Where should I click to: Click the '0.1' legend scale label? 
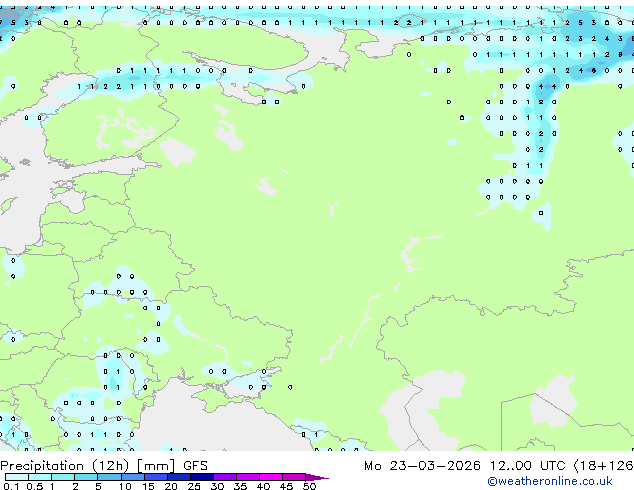click(x=11, y=486)
